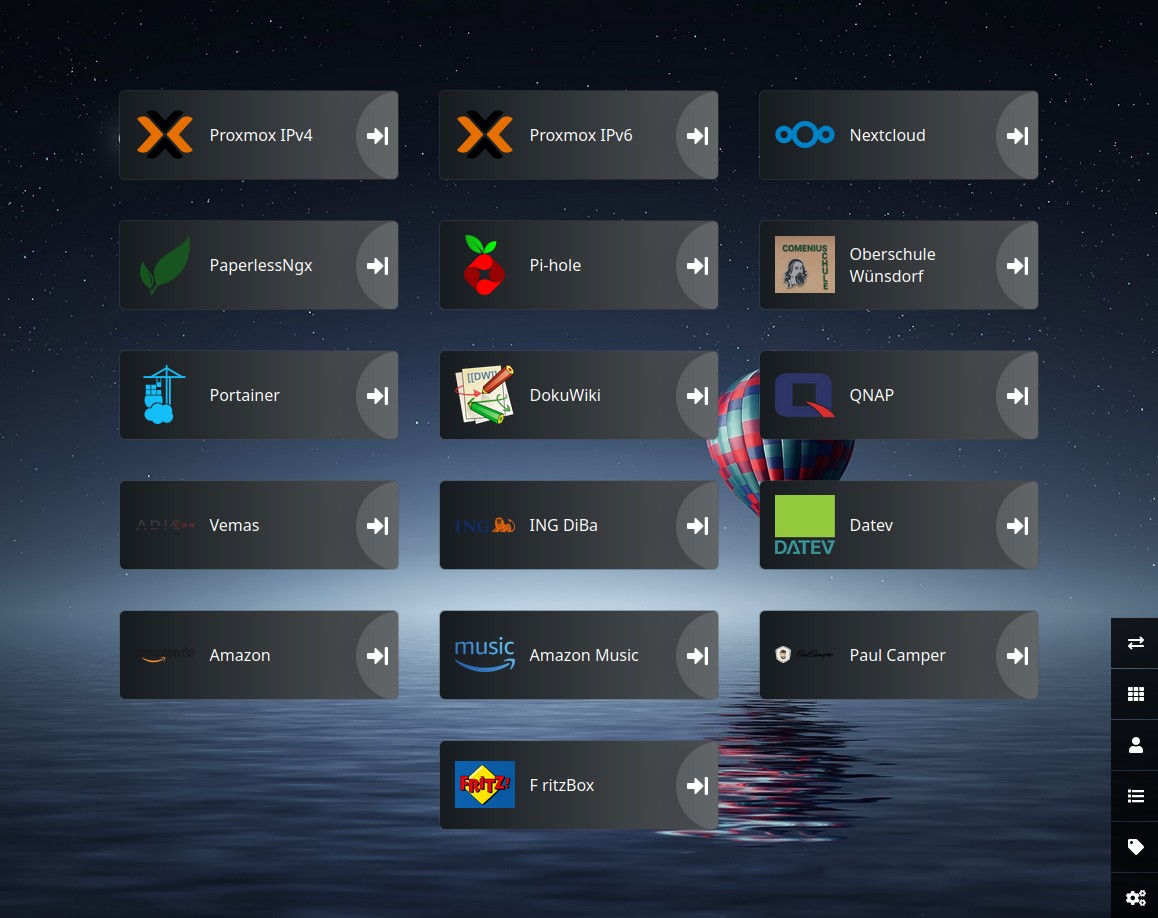Click the "PaperlessNgx" label
The image size is (1158, 918).
tap(261, 266)
